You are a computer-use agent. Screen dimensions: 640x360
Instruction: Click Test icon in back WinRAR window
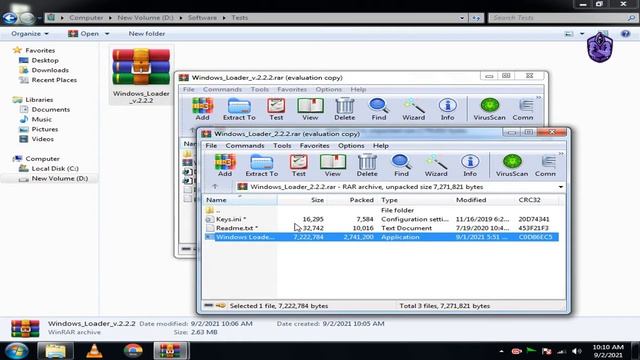point(276,109)
